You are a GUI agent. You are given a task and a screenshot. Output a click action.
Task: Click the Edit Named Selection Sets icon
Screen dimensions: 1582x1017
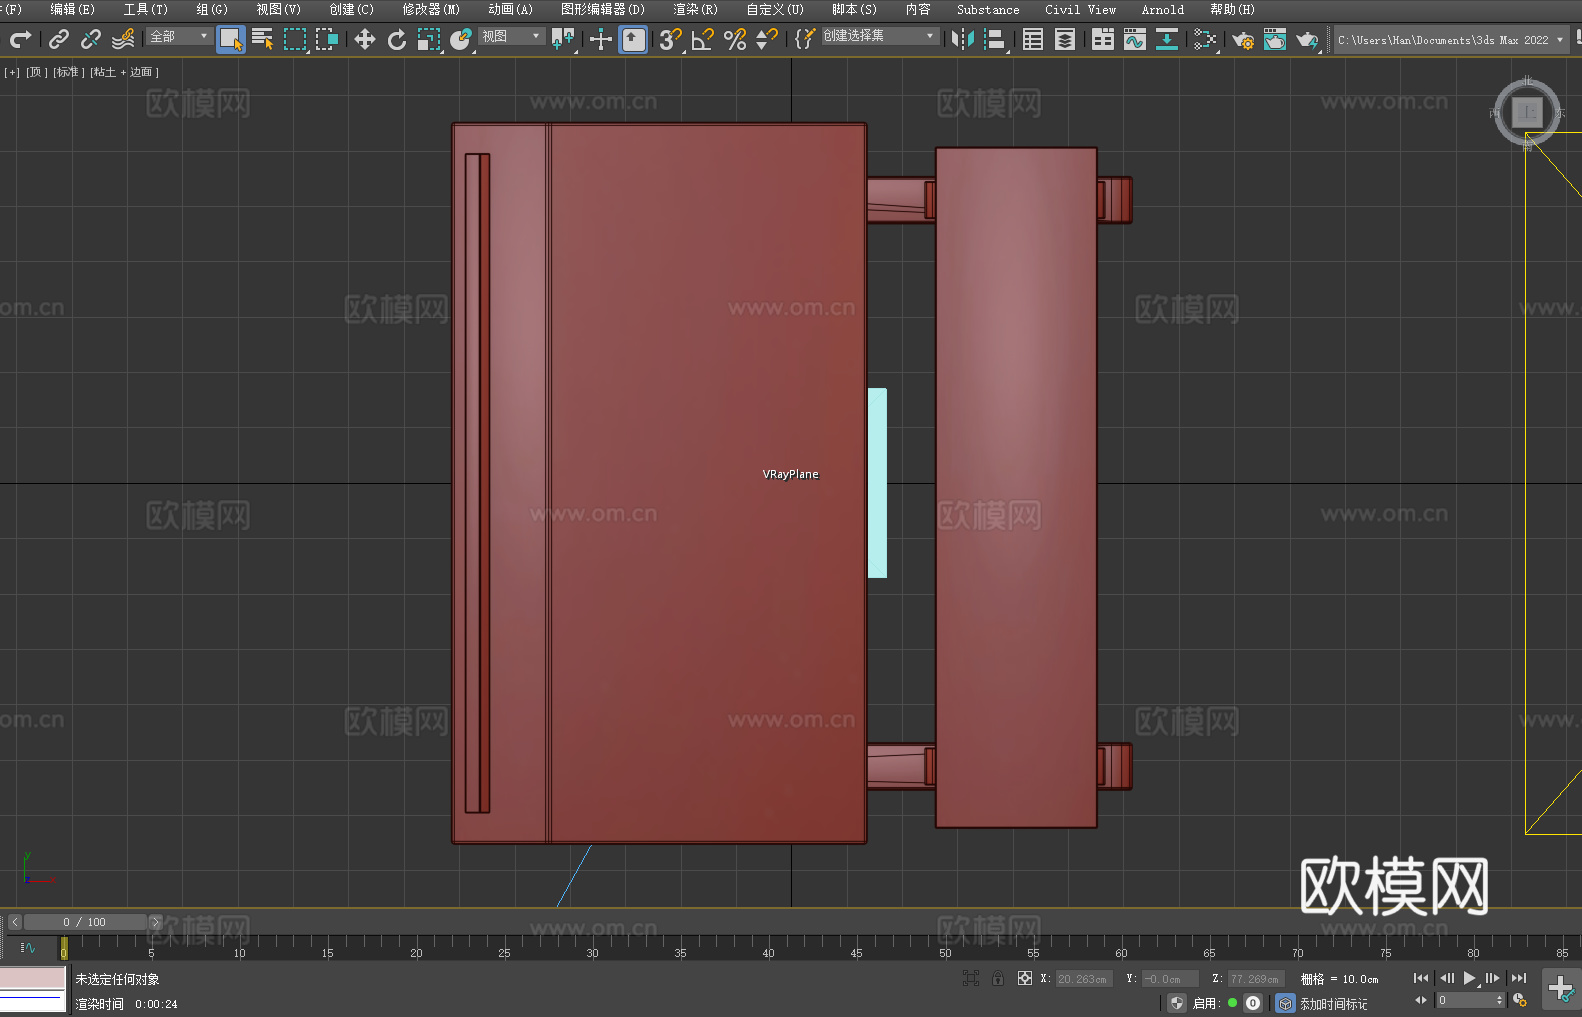[805, 39]
